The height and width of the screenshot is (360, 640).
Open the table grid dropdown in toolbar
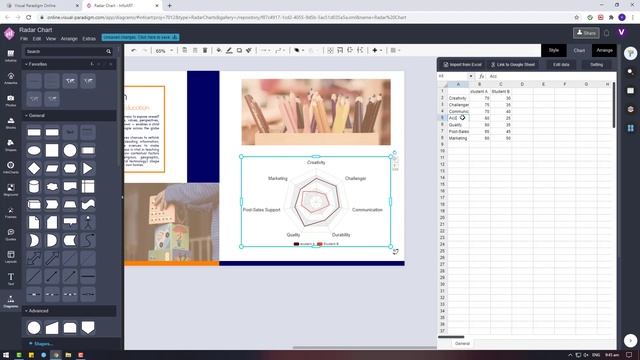click(x=395, y=50)
